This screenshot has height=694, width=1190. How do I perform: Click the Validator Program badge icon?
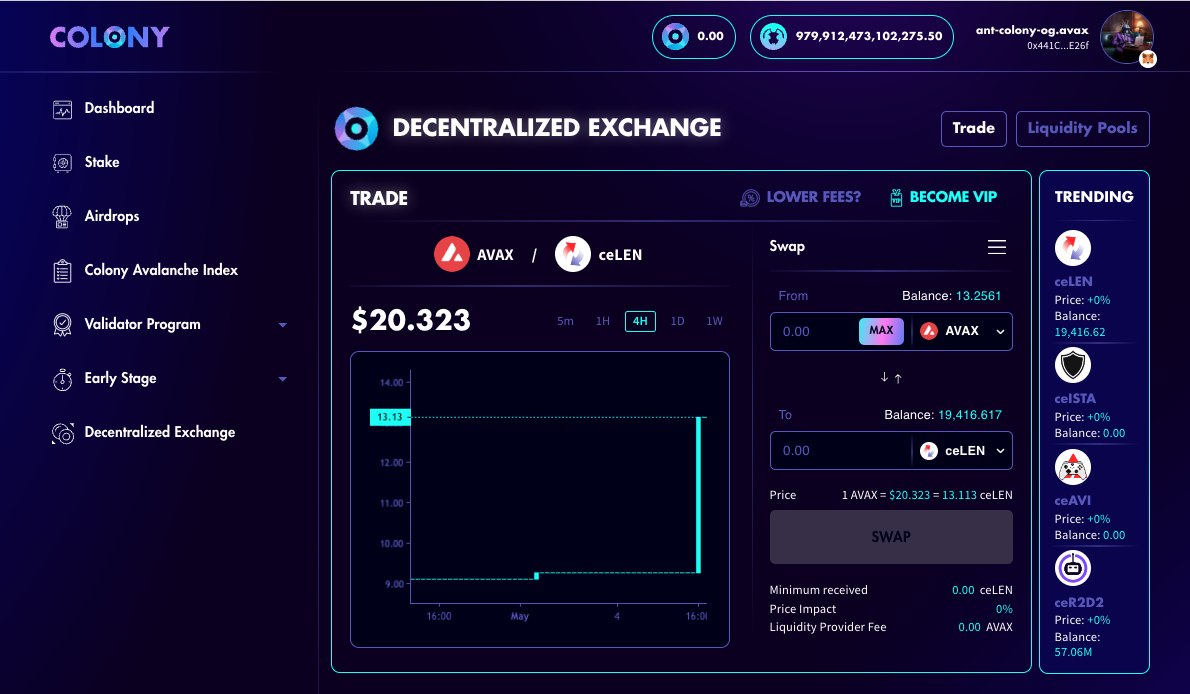(x=62, y=325)
